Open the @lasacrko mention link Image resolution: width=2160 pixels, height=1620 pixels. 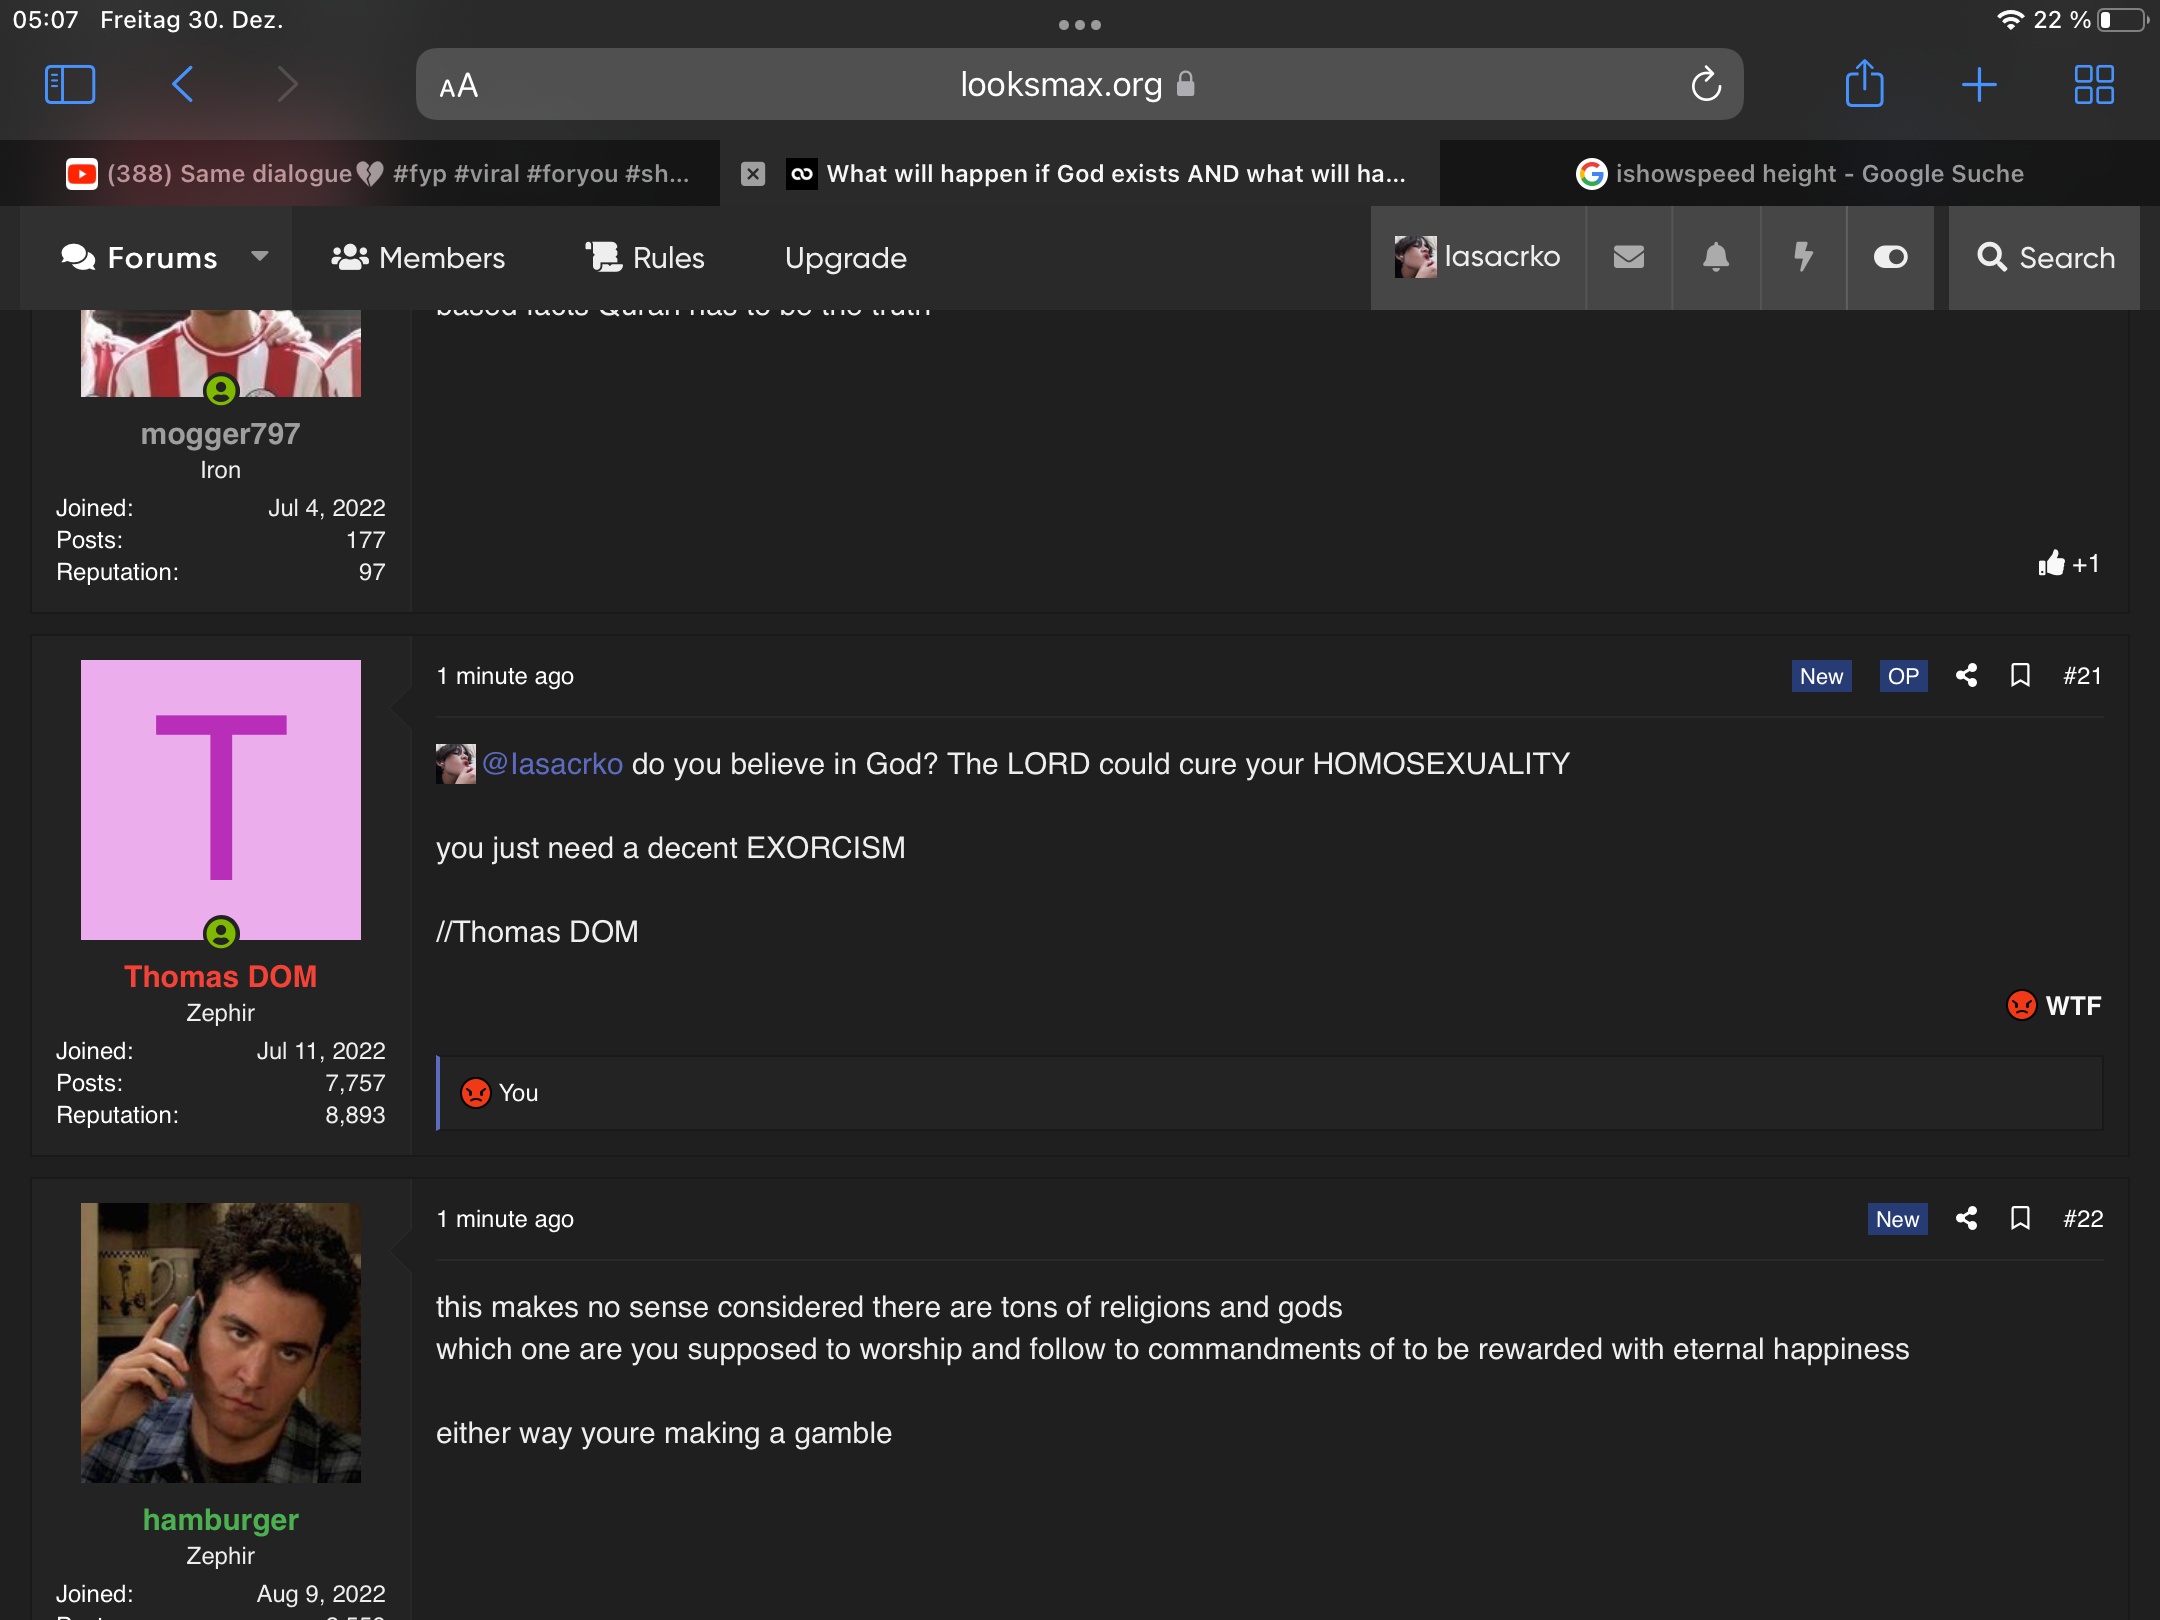pyautogui.click(x=552, y=764)
